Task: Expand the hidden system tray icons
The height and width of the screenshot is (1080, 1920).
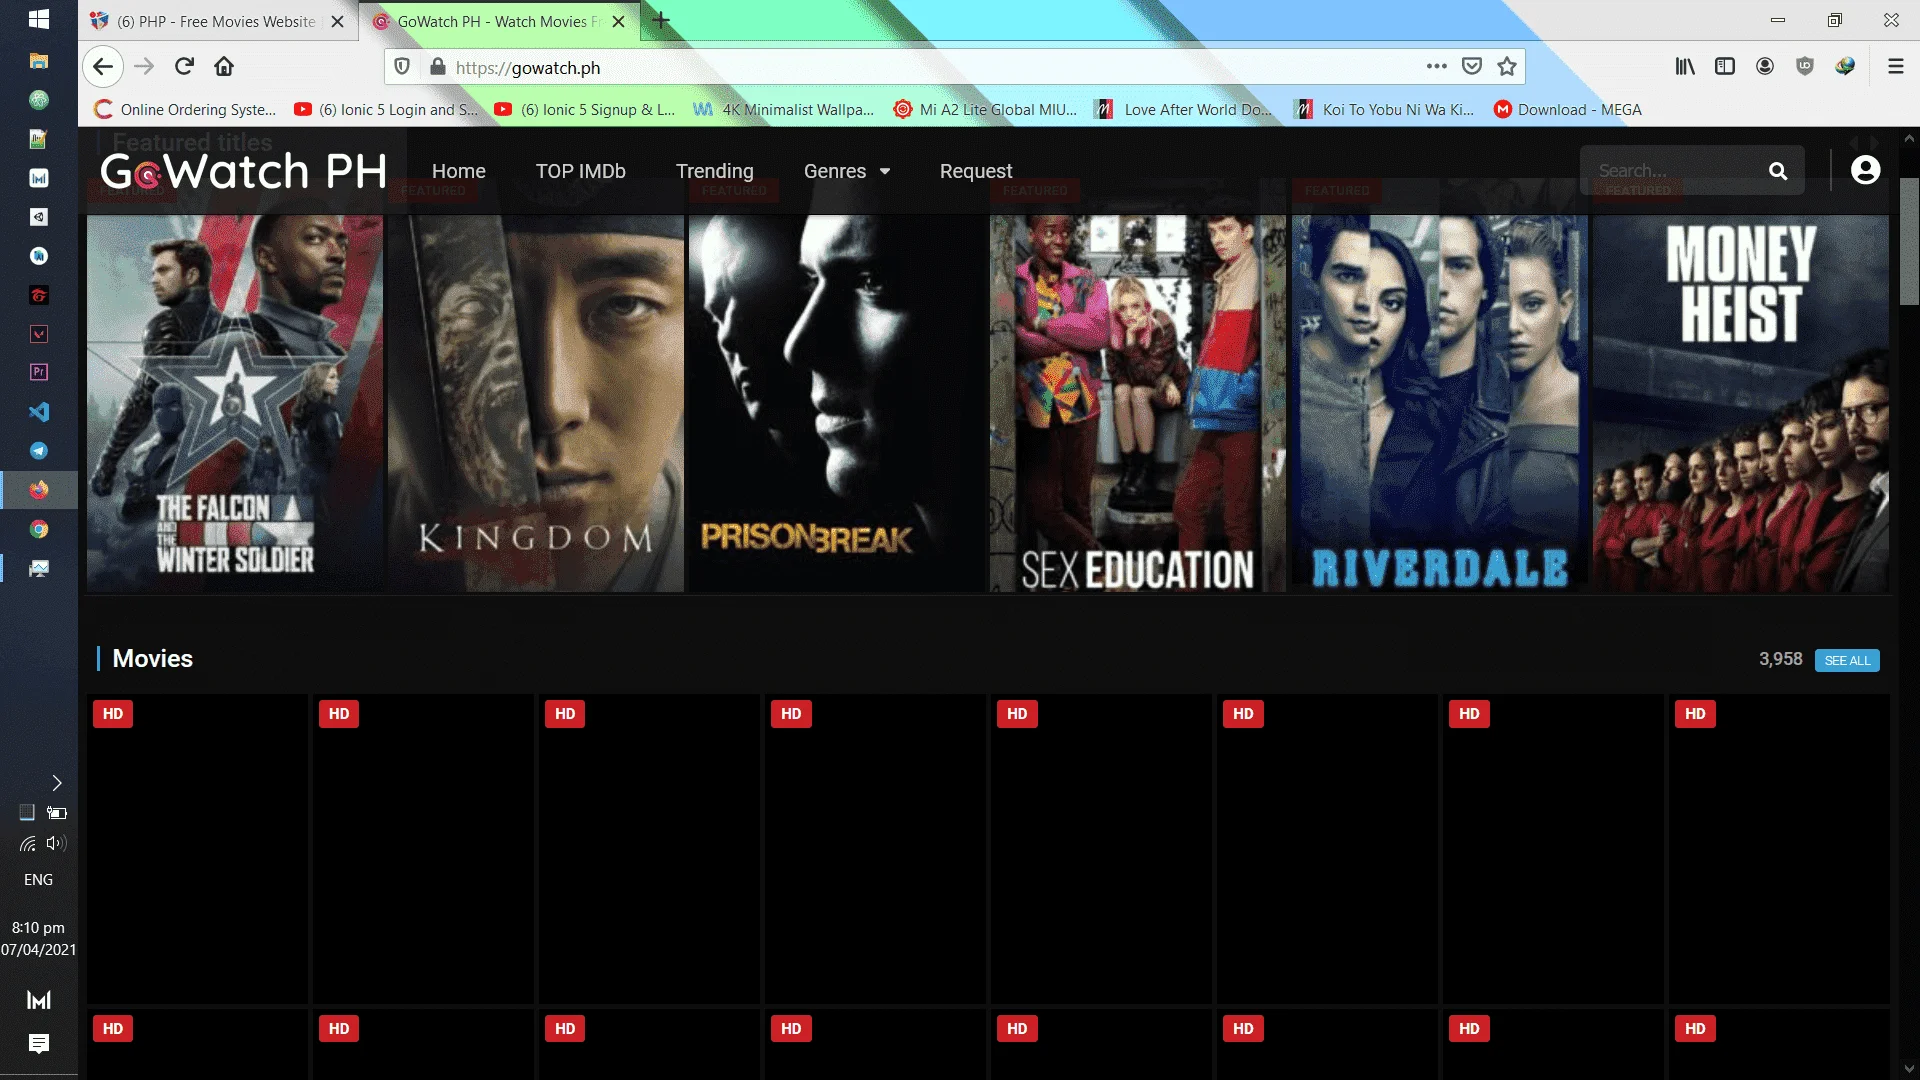Action: pyautogui.click(x=57, y=783)
